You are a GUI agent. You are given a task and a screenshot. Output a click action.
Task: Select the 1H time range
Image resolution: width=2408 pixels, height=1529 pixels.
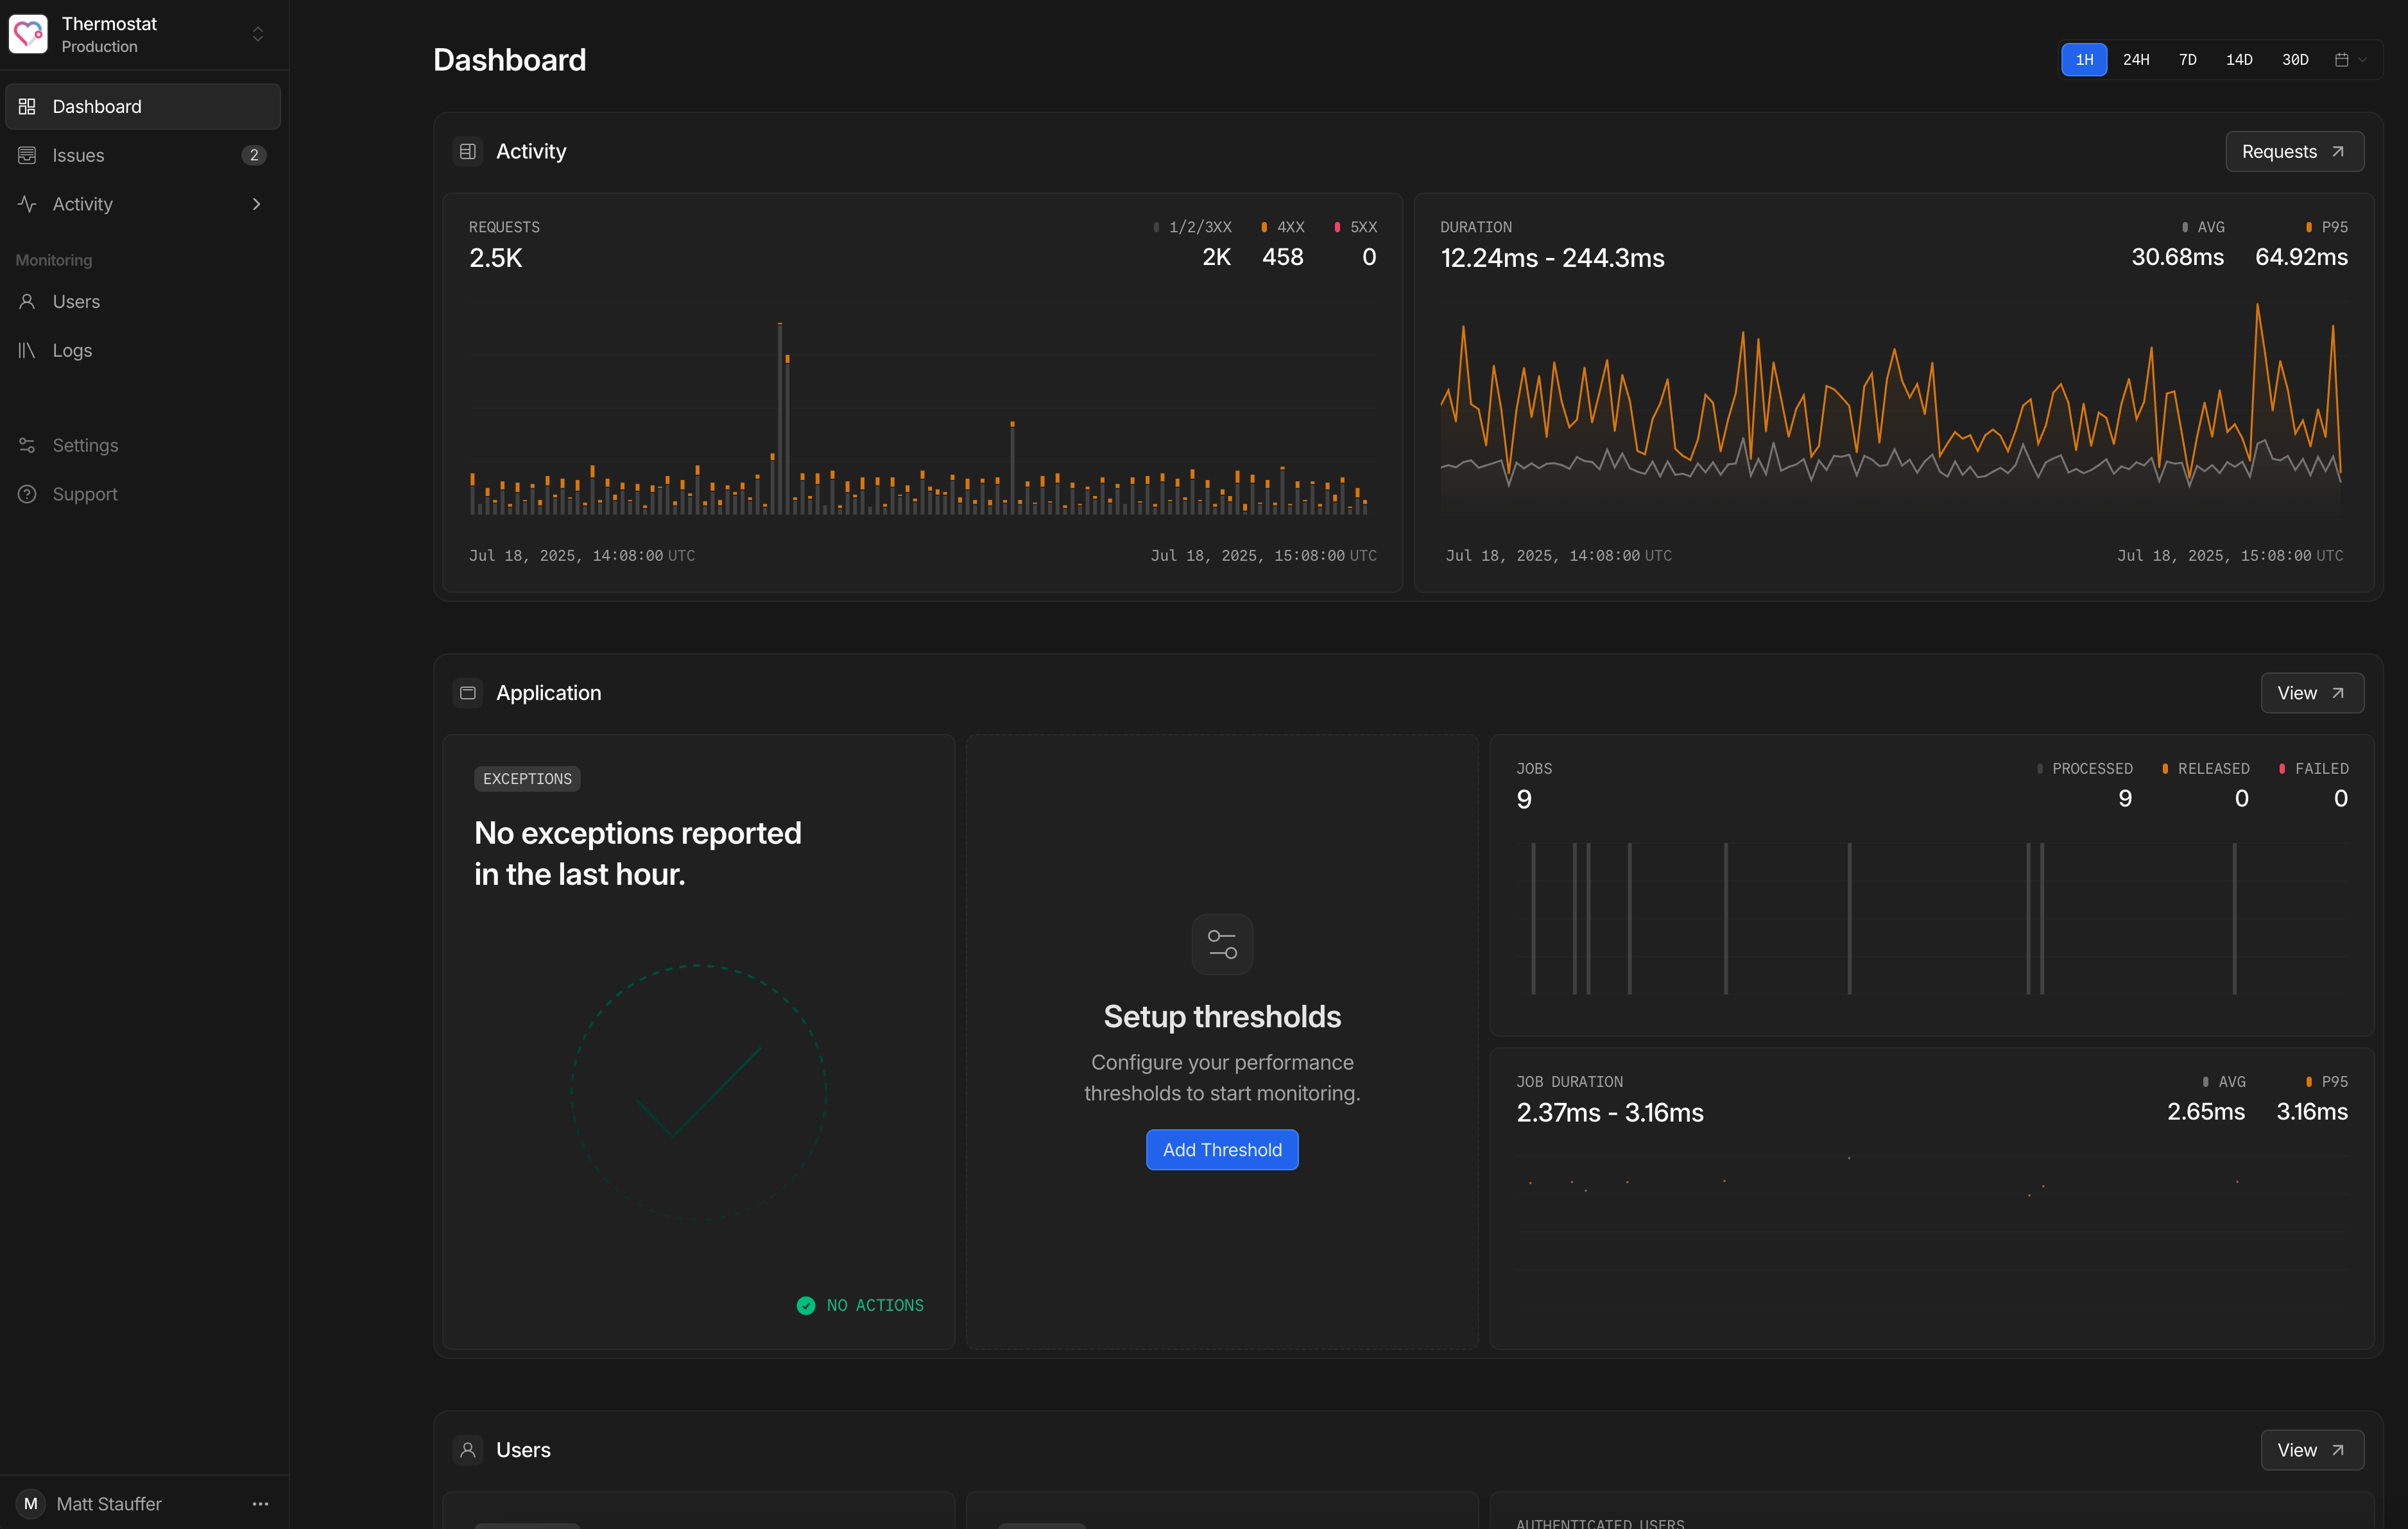point(2083,60)
